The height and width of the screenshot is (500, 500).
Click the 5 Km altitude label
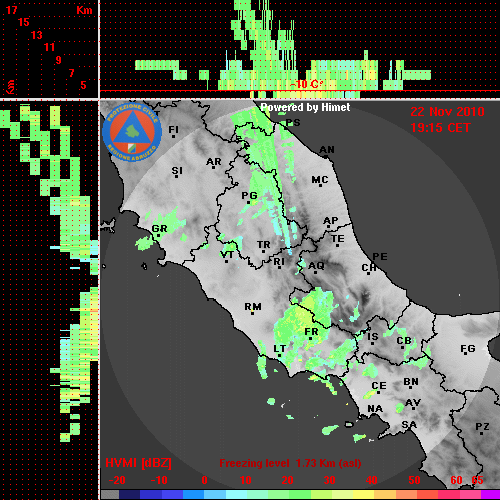pos(83,85)
